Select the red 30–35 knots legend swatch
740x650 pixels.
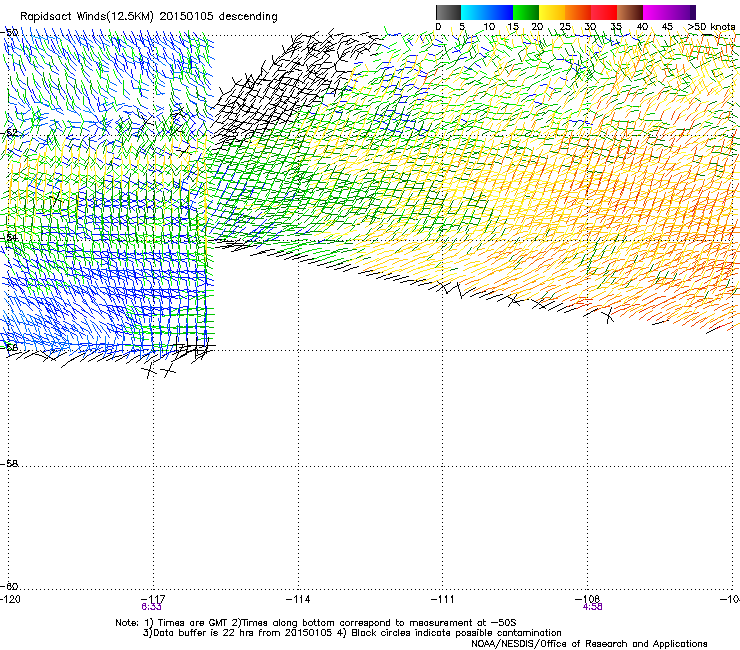tap(604, 12)
